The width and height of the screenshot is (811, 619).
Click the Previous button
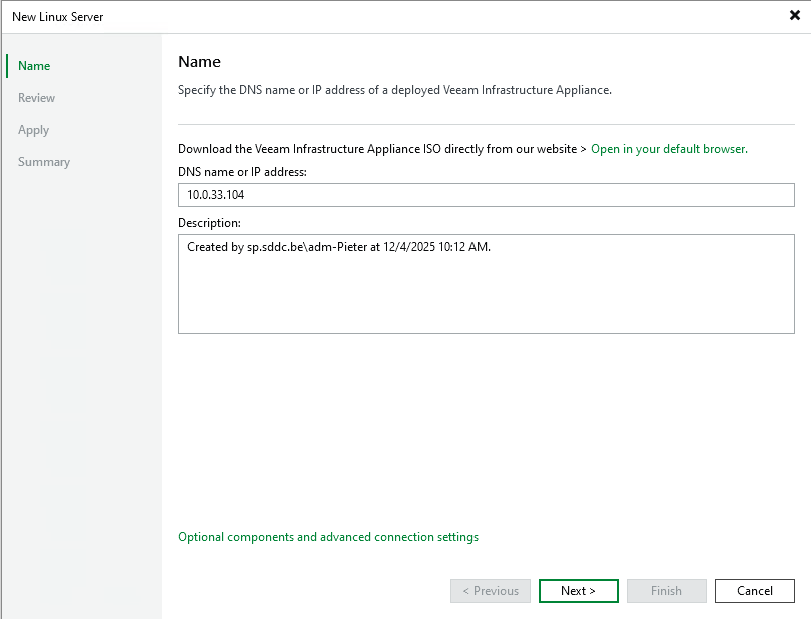(490, 591)
